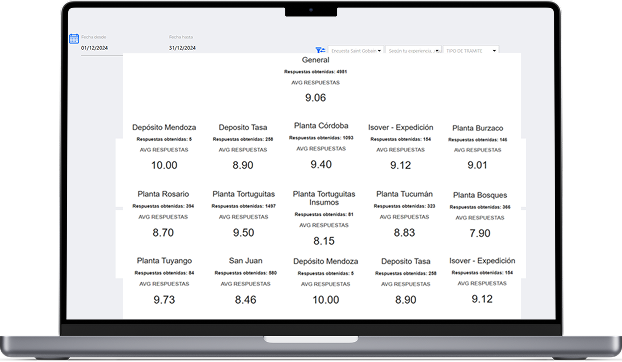This screenshot has height=362, width=622.
Task: Open the San Juan card
Action: click(x=246, y=260)
